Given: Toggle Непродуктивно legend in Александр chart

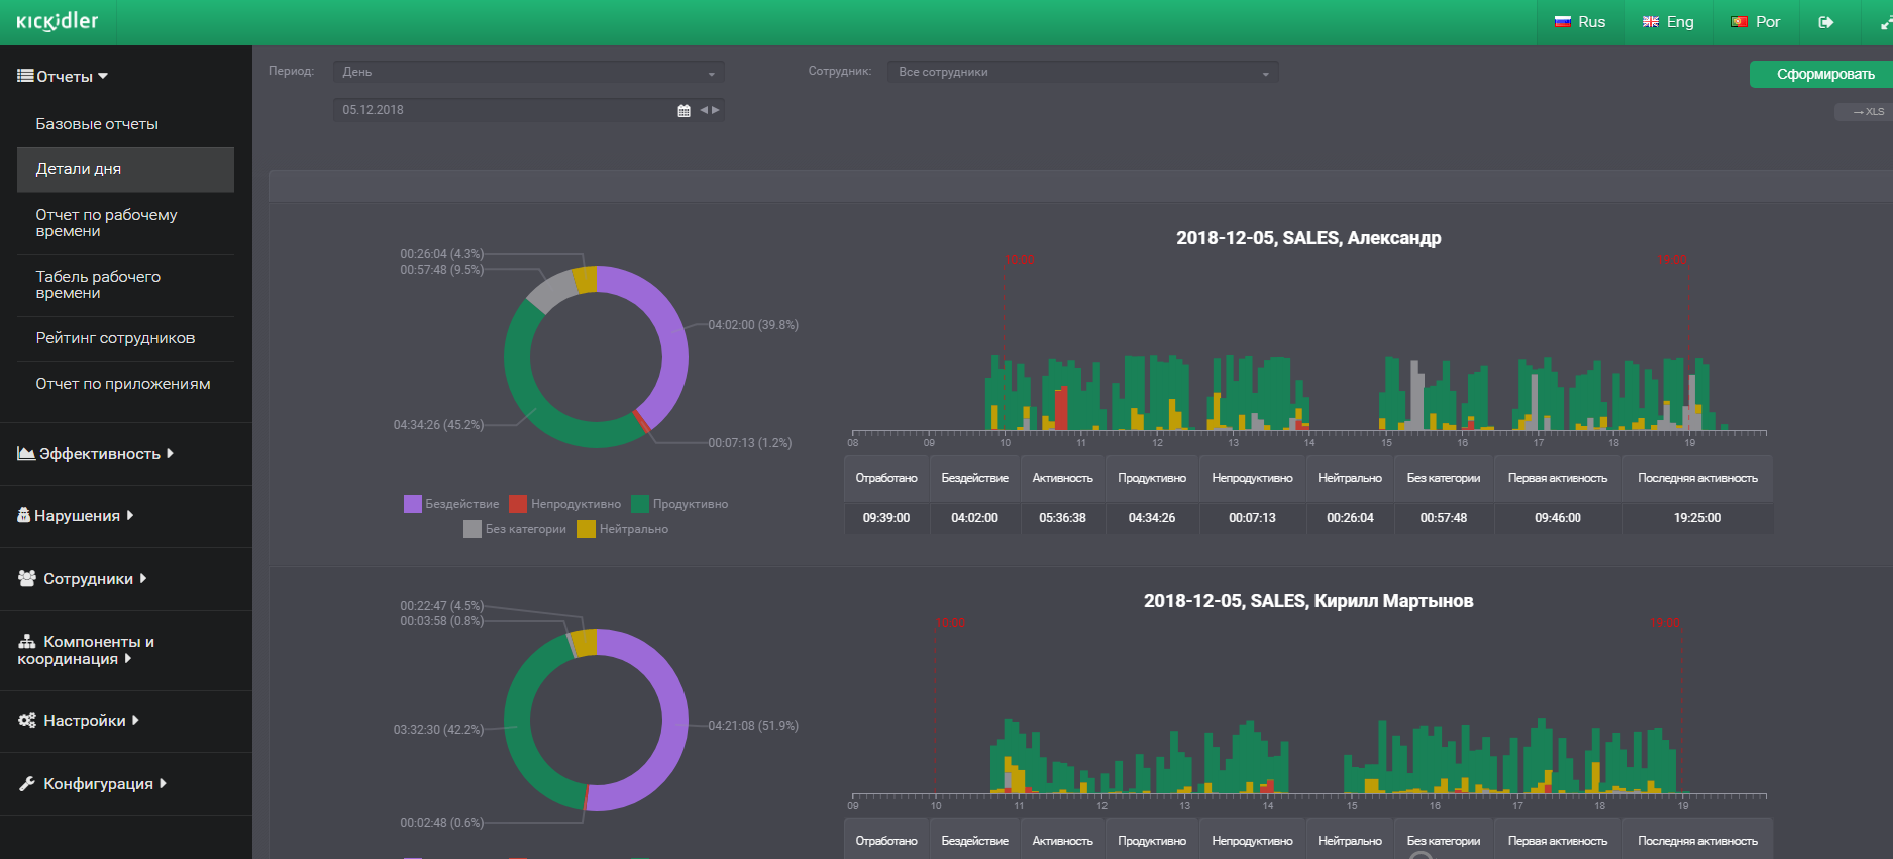Looking at the screenshot, I should [x=565, y=504].
